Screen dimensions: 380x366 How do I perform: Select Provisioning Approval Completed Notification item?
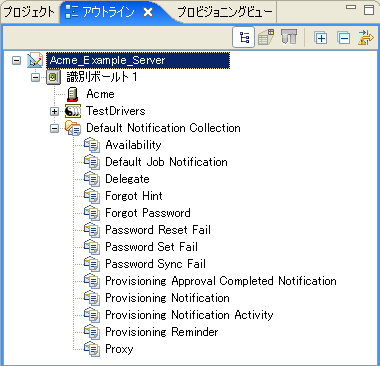click(221, 281)
